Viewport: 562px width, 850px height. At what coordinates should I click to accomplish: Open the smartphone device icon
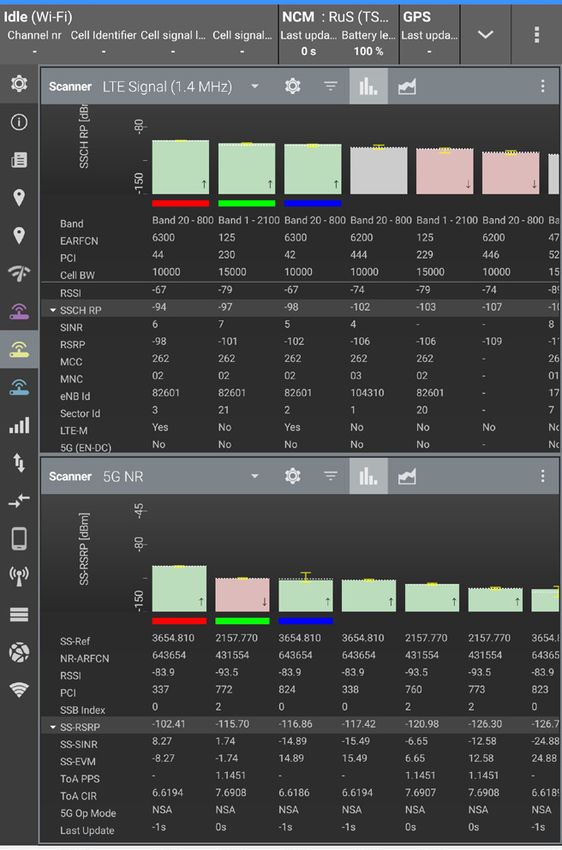coord(19,538)
